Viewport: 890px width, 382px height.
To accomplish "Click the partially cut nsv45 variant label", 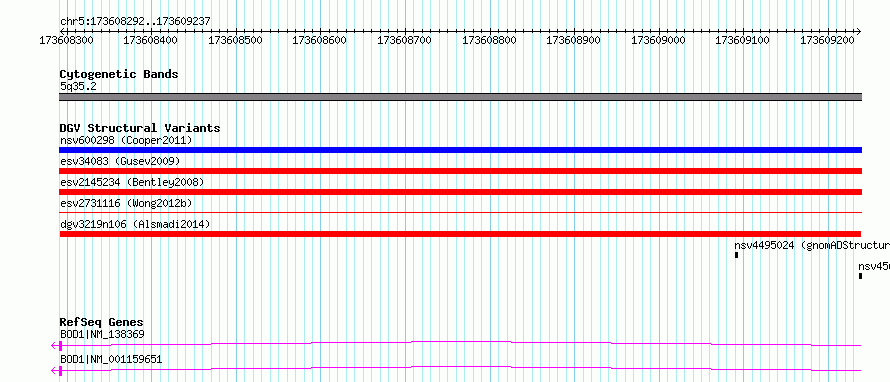I will pyautogui.click(x=874, y=266).
